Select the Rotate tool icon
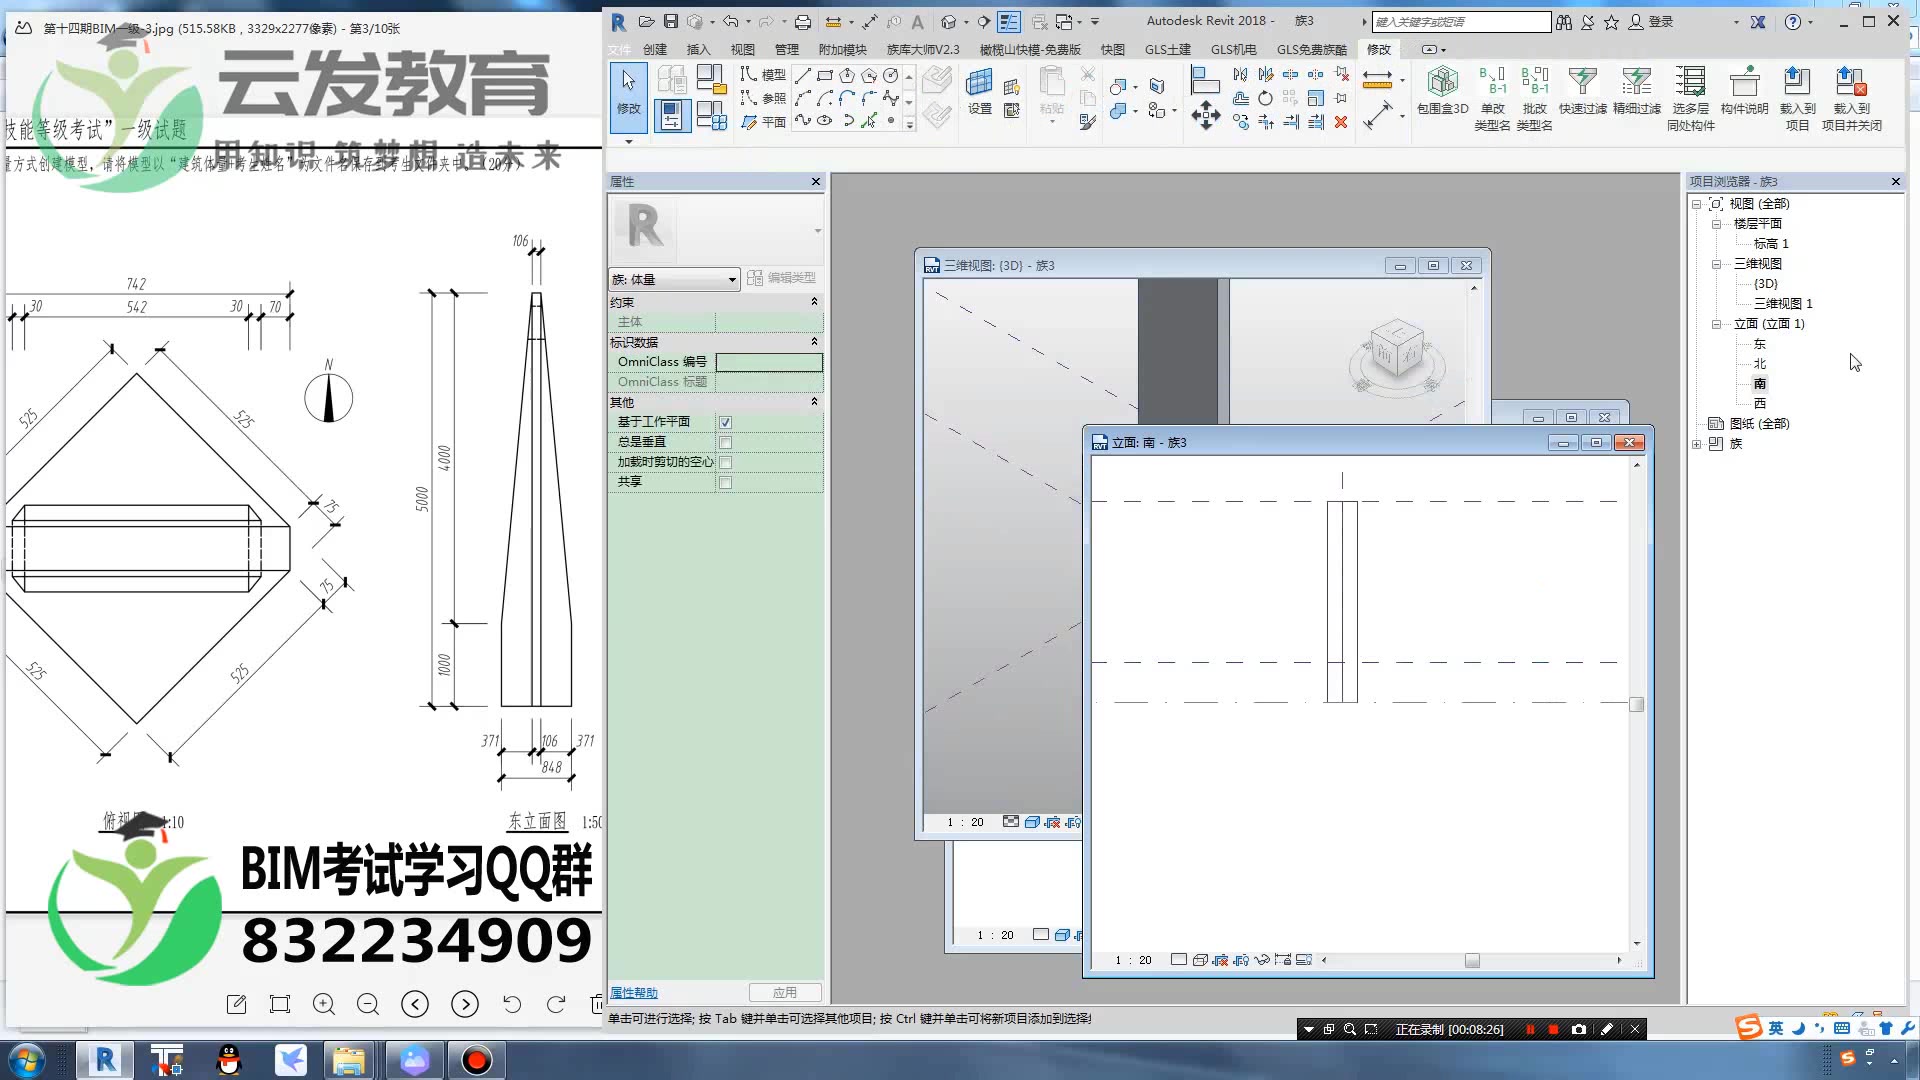This screenshot has height=1080, width=1920. pyautogui.click(x=1265, y=98)
